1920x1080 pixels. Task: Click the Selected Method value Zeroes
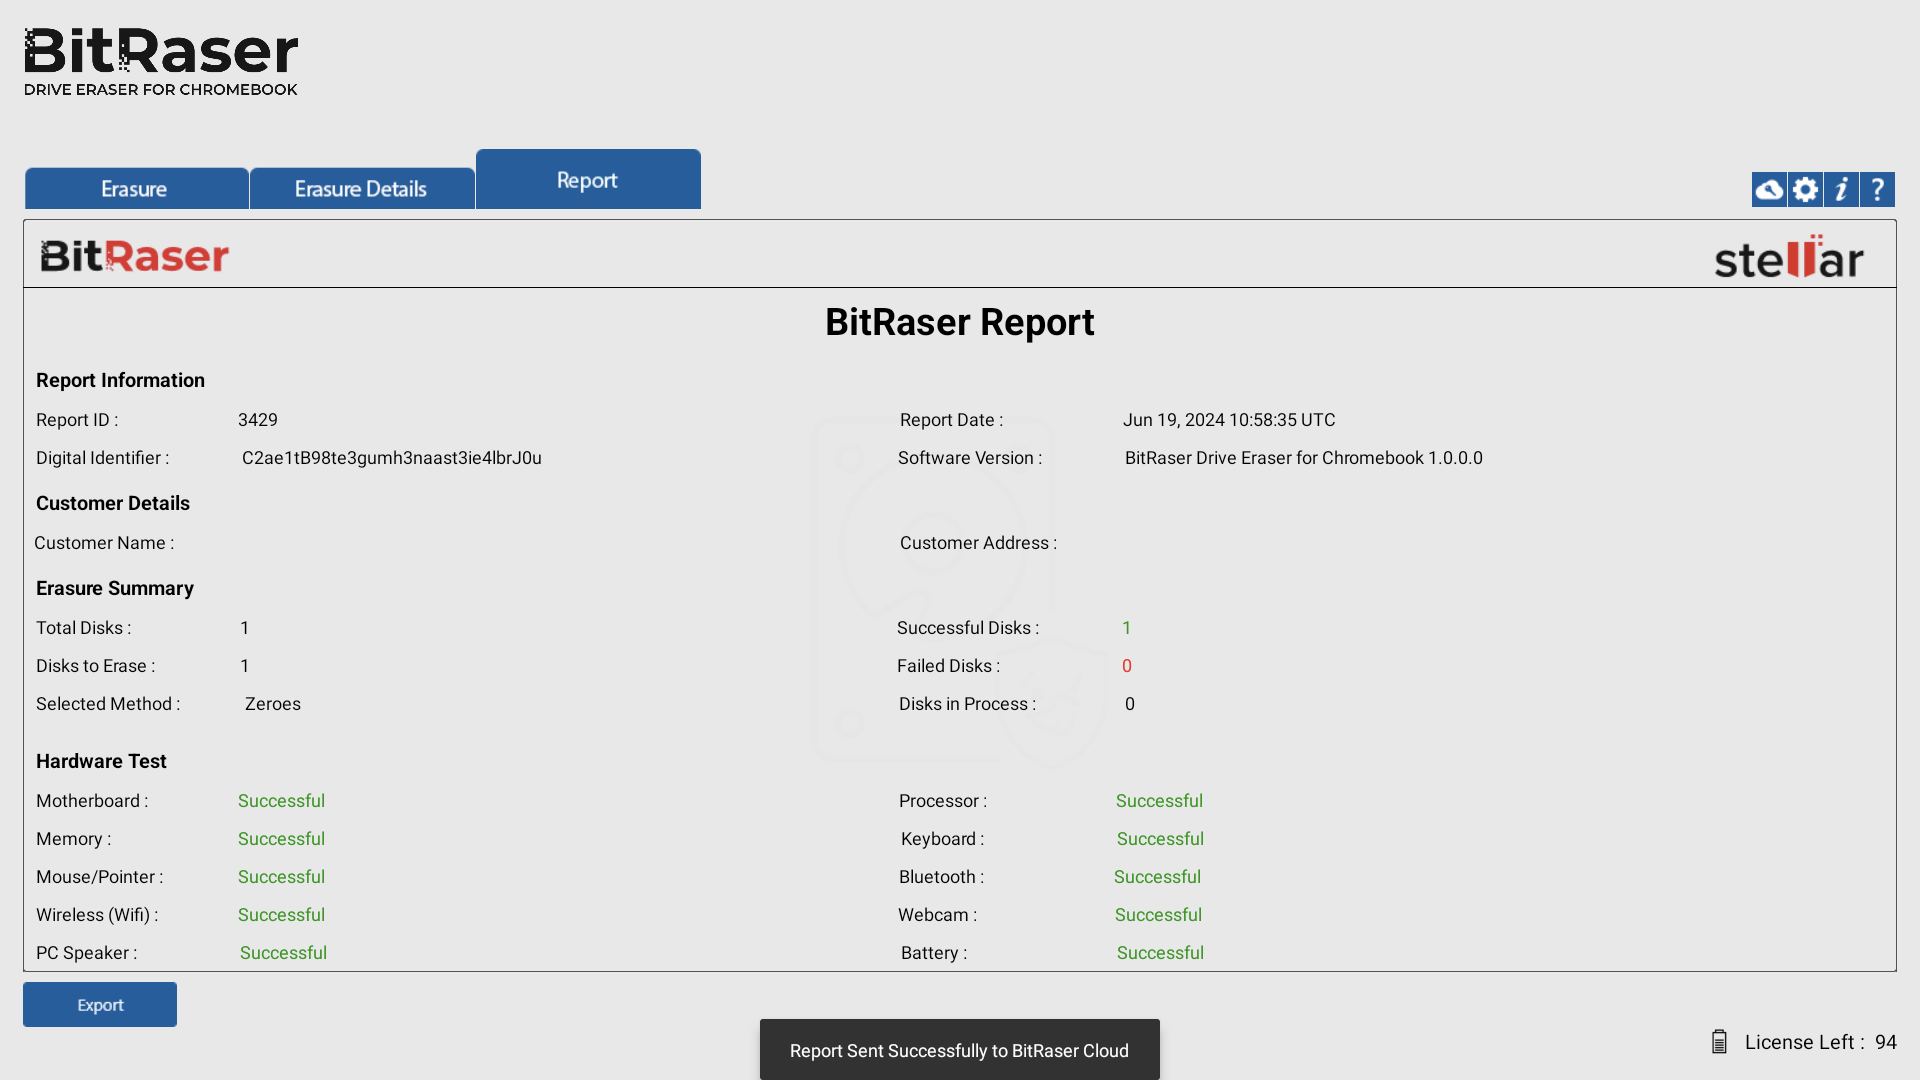(x=273, y=704)
